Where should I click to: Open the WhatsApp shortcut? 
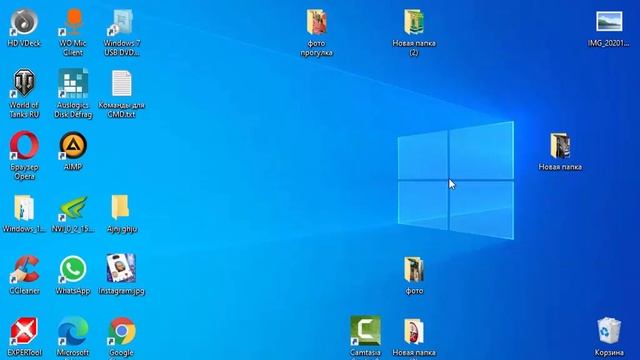coord(73,269)
